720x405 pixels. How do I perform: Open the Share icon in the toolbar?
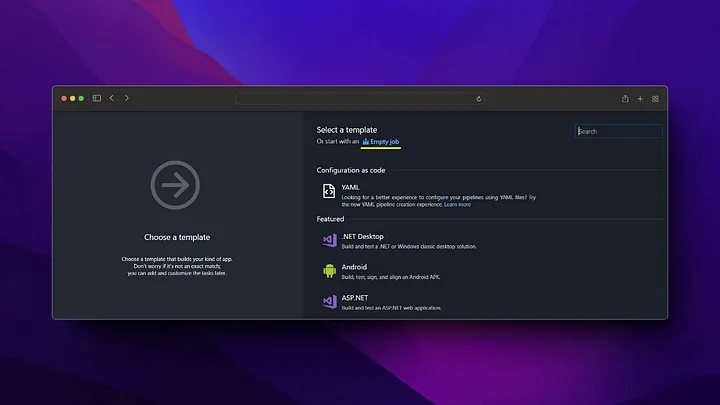click(x=625, y=99)
